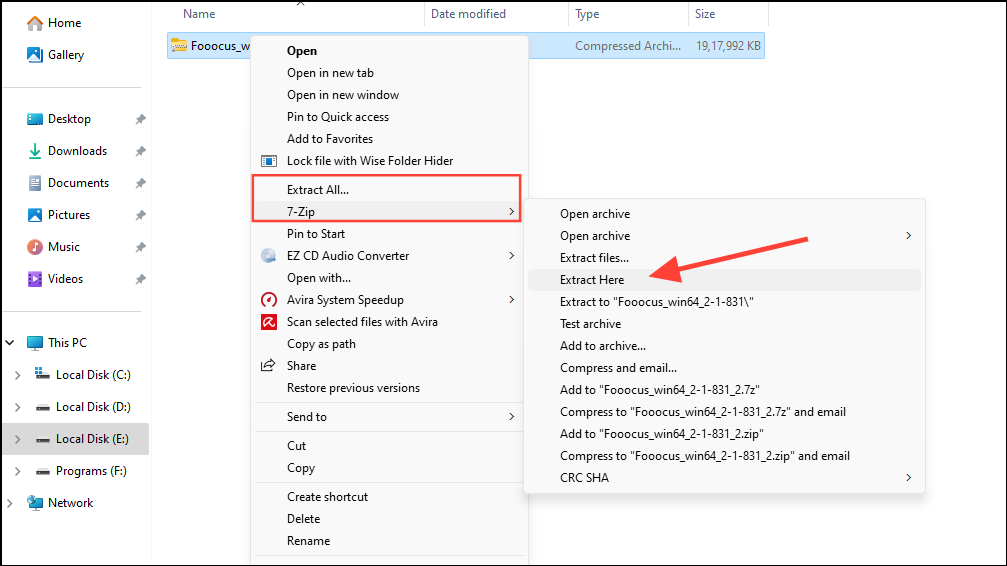Open the Music folder icon
The image size is (1007, 566).
point(35,247)
